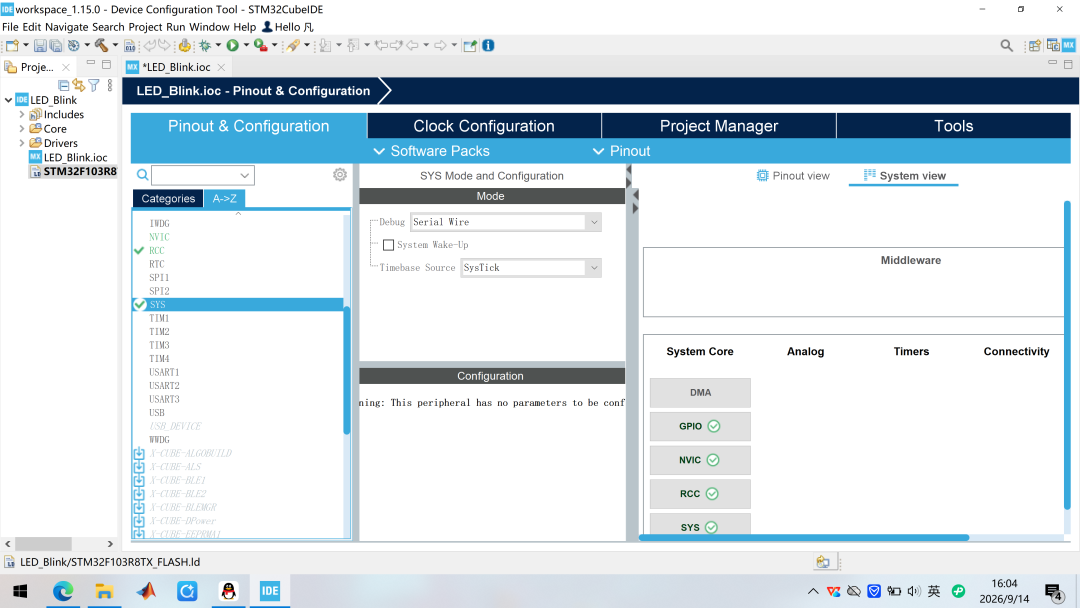Viewport: 1080px width, 608px height.
Task: Click the hammer Build icon in toolbar
Action: 101,45
